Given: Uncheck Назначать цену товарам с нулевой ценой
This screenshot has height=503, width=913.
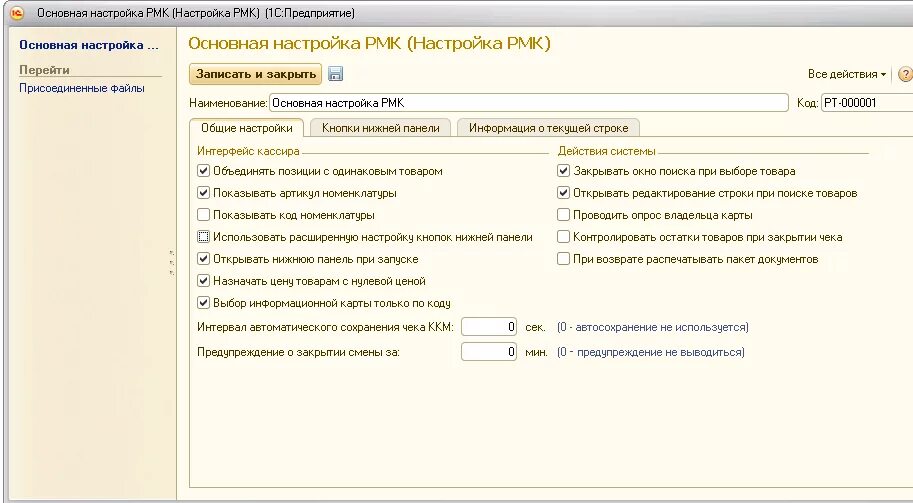Looking at the screenshot, I should (x=203, y=281).
